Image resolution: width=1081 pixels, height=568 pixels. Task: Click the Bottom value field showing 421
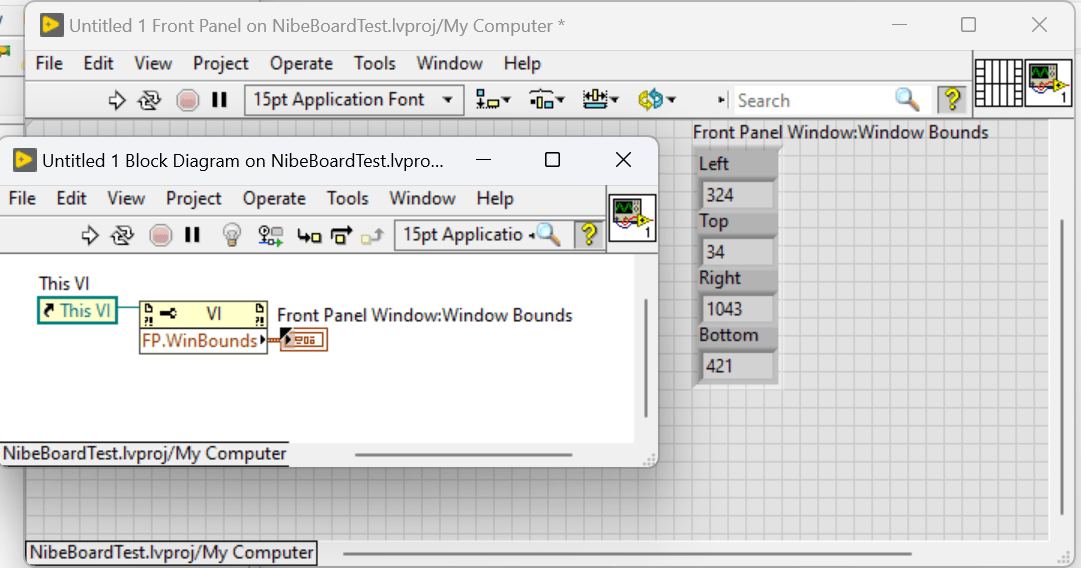737,366
